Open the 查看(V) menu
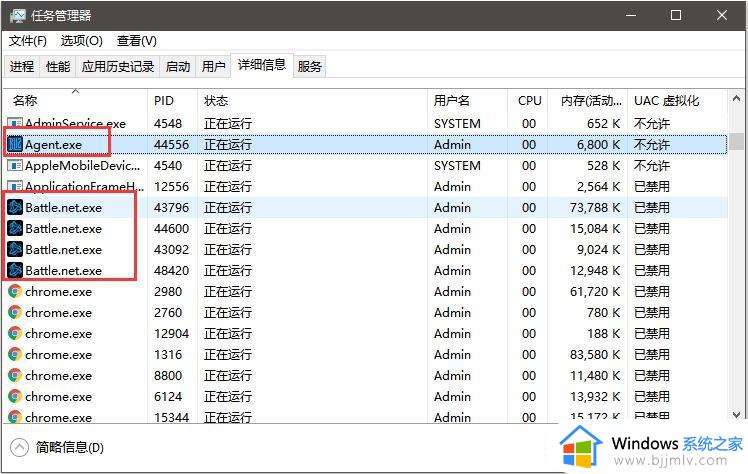This screenshot has height=474, width=748. click(x=136, y=41)
